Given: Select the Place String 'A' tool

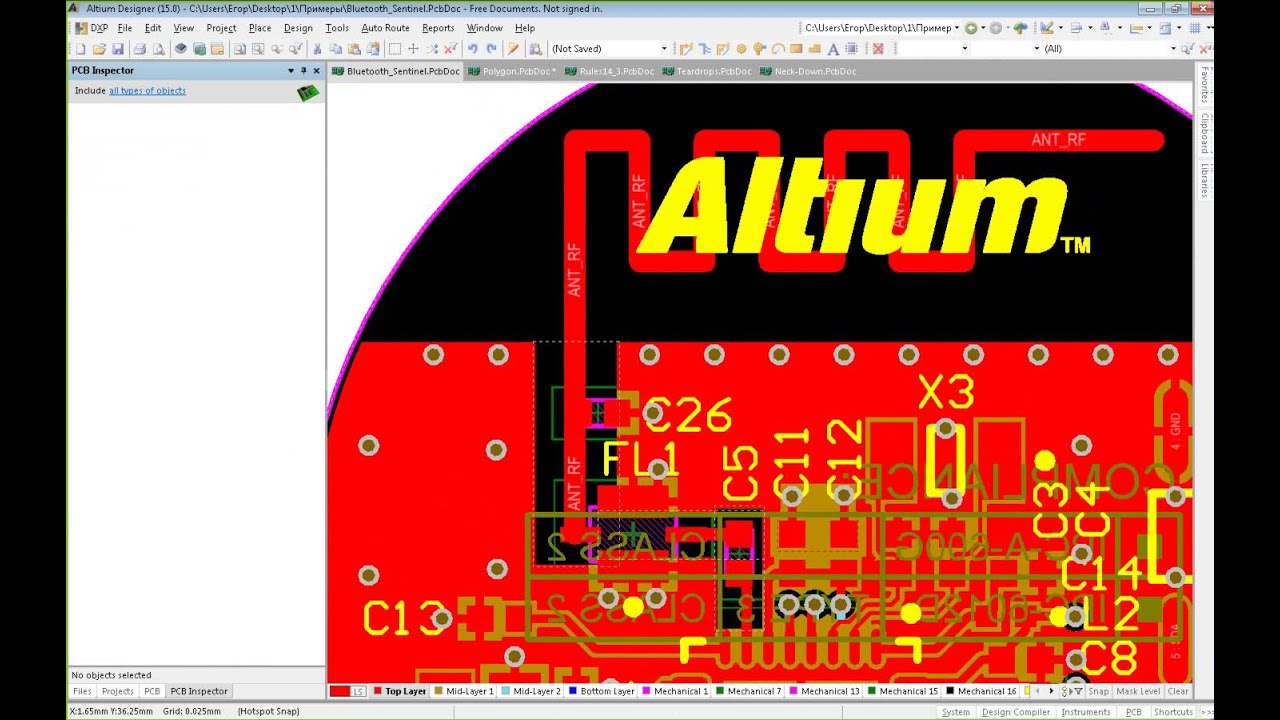Looking at the screenshot, I should [x=833, y=48].
